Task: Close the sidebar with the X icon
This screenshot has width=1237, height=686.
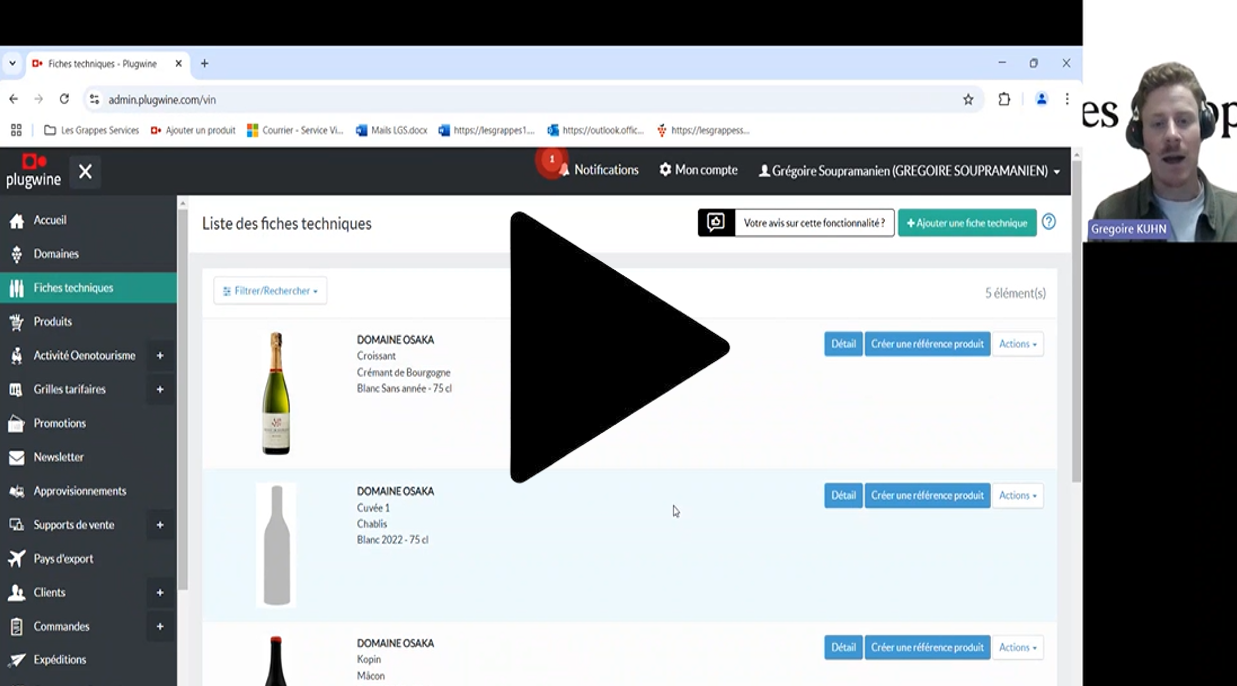Action: pyautogui.click(x=85, y=172)
